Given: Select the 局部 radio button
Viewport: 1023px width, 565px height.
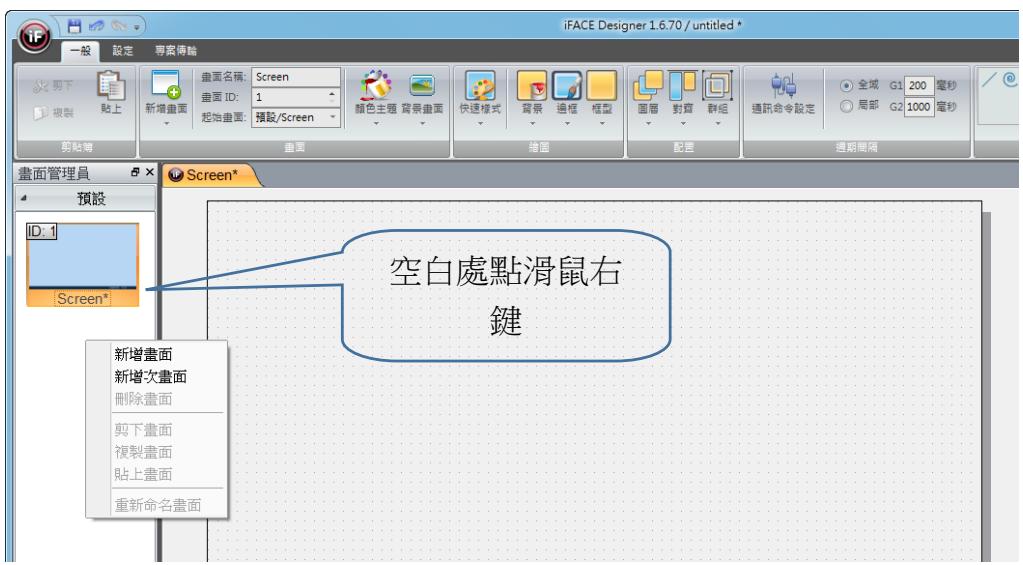Looking at the screenshot, I should (846, 106).
